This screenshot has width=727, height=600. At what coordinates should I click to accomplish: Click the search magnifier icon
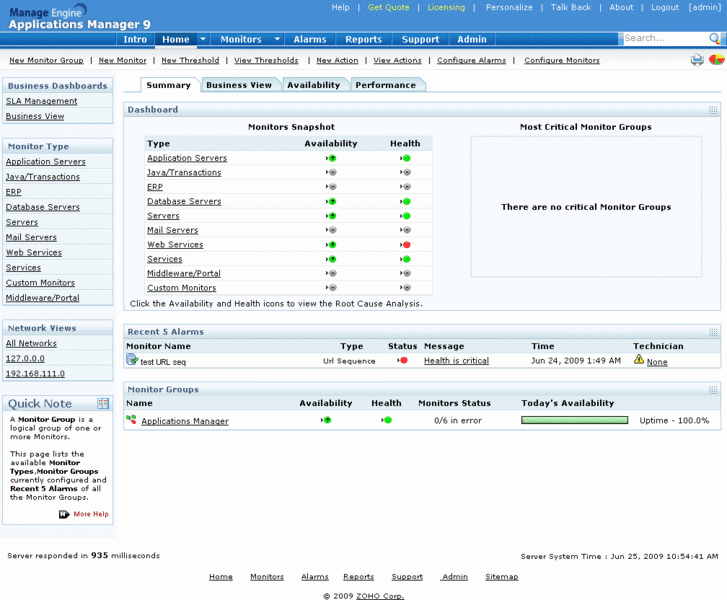coord(714,39)
